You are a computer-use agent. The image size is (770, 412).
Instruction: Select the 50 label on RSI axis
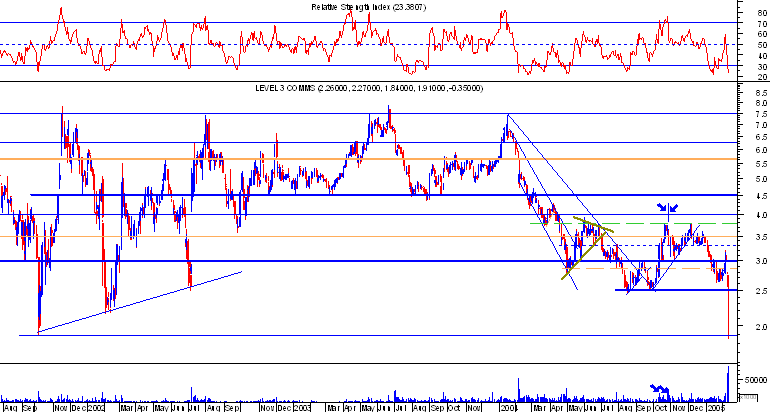(762, 45)
